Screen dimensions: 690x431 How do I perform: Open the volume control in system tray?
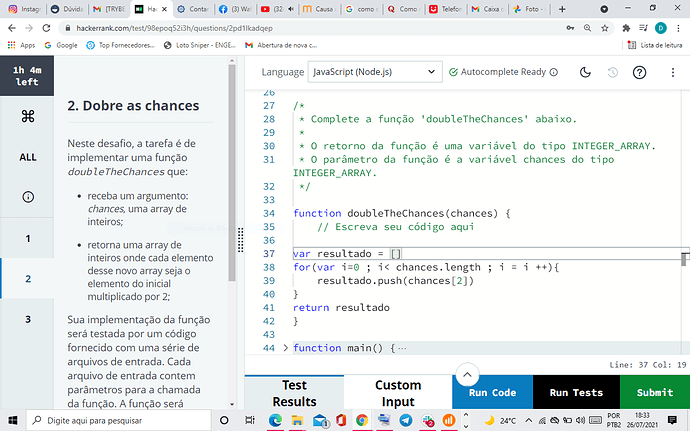click(580, 420)
